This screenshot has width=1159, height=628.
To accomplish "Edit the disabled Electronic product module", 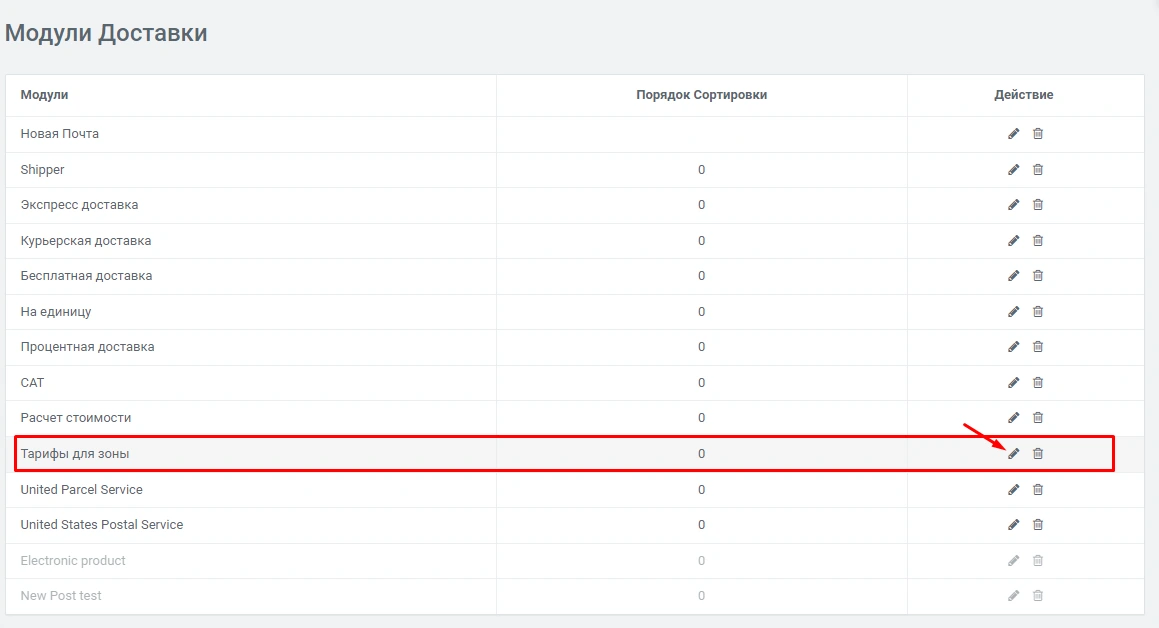I will (1013, 561).
